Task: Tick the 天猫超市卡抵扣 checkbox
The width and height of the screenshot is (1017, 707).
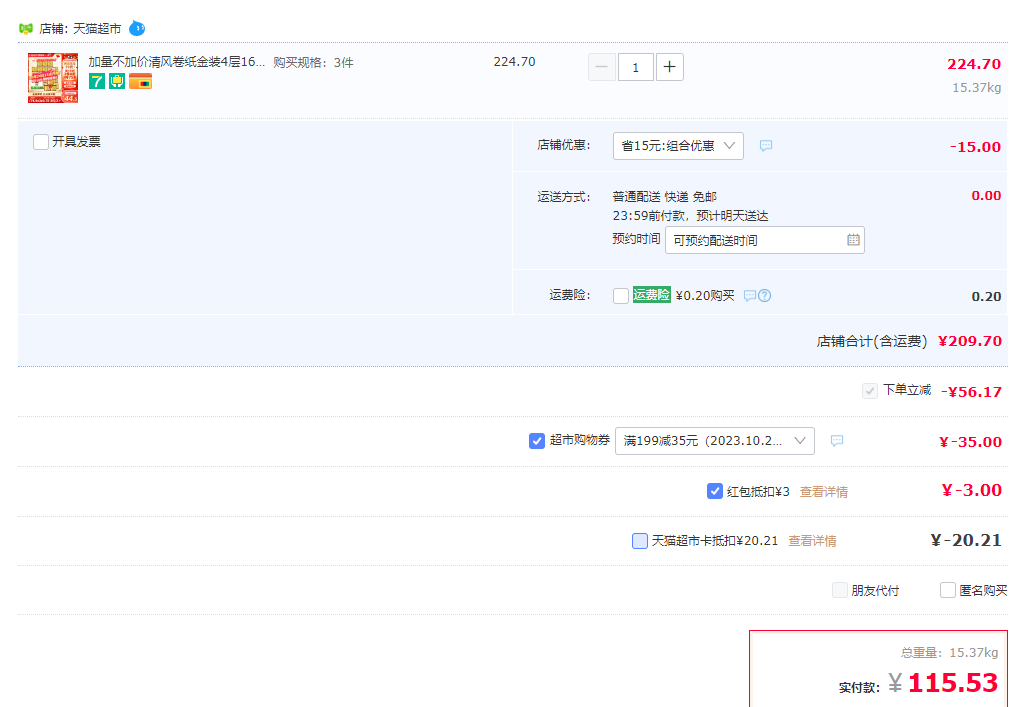Action: [x=640, y=541]
